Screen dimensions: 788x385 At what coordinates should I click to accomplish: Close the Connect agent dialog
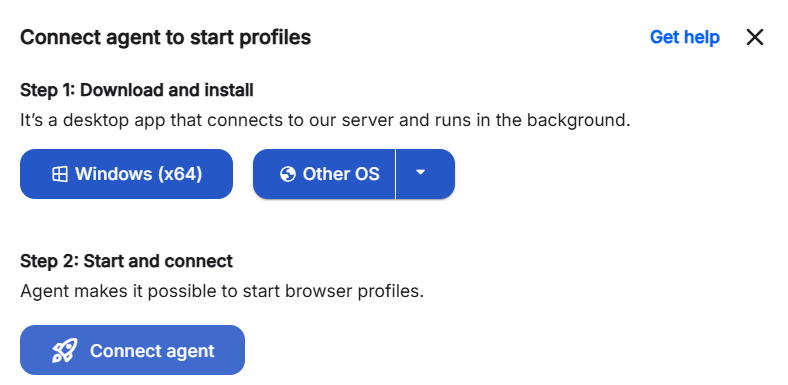tap(755, 37)
